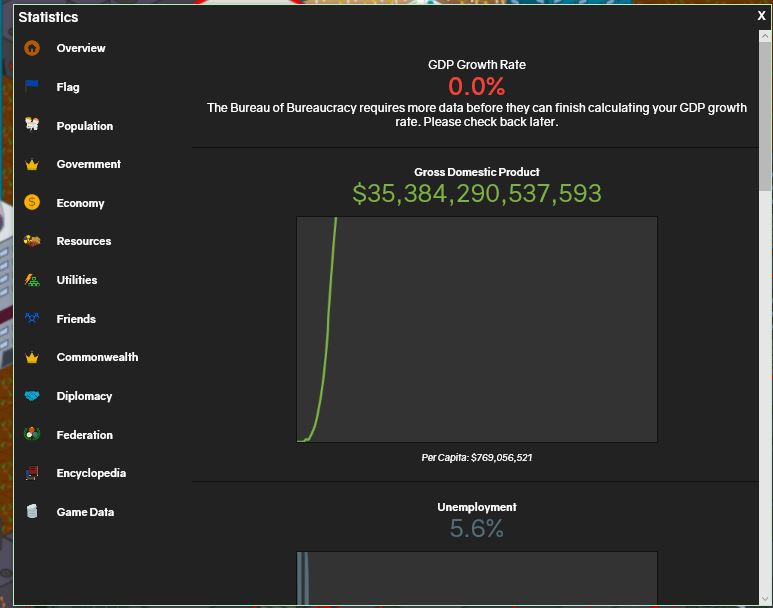Click the Unemployment graph
The image size is (773, 608).
[477, 578]
